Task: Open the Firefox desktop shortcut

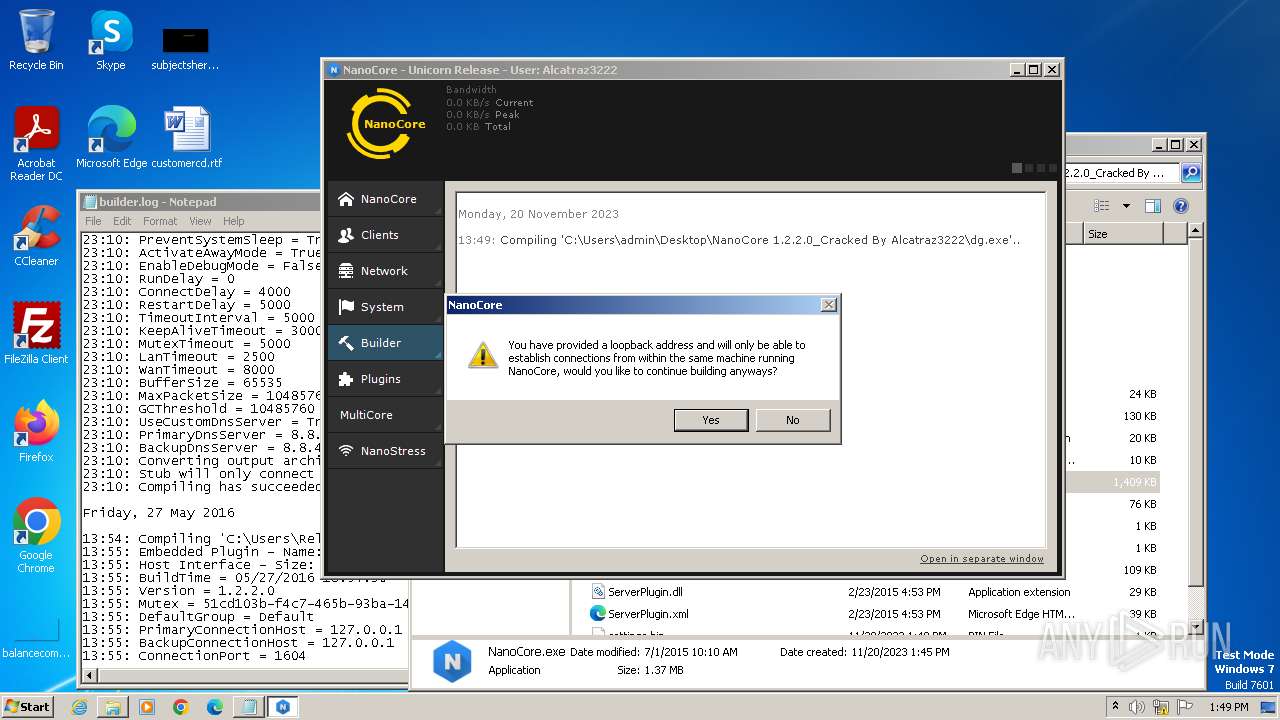Action: (36, 432)
